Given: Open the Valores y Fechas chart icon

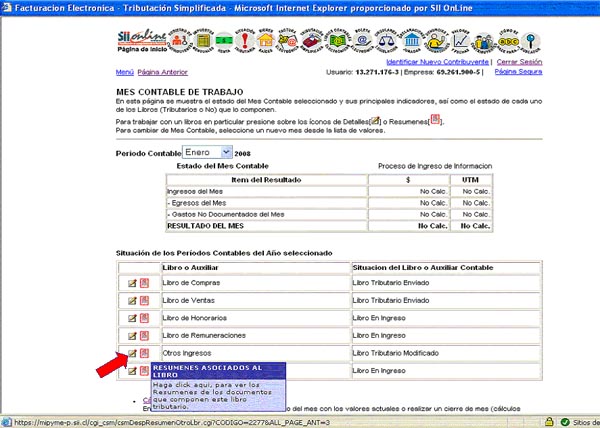Looking at the screenshot, I should coord(460,41).
